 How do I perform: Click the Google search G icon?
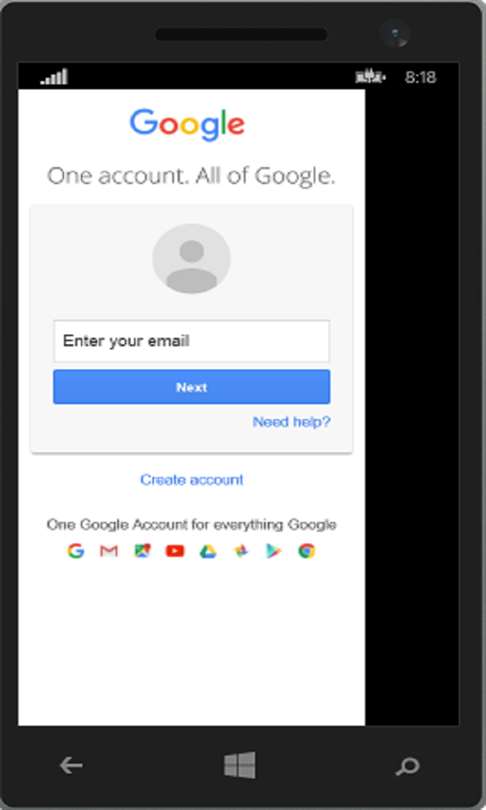point(76,551)
